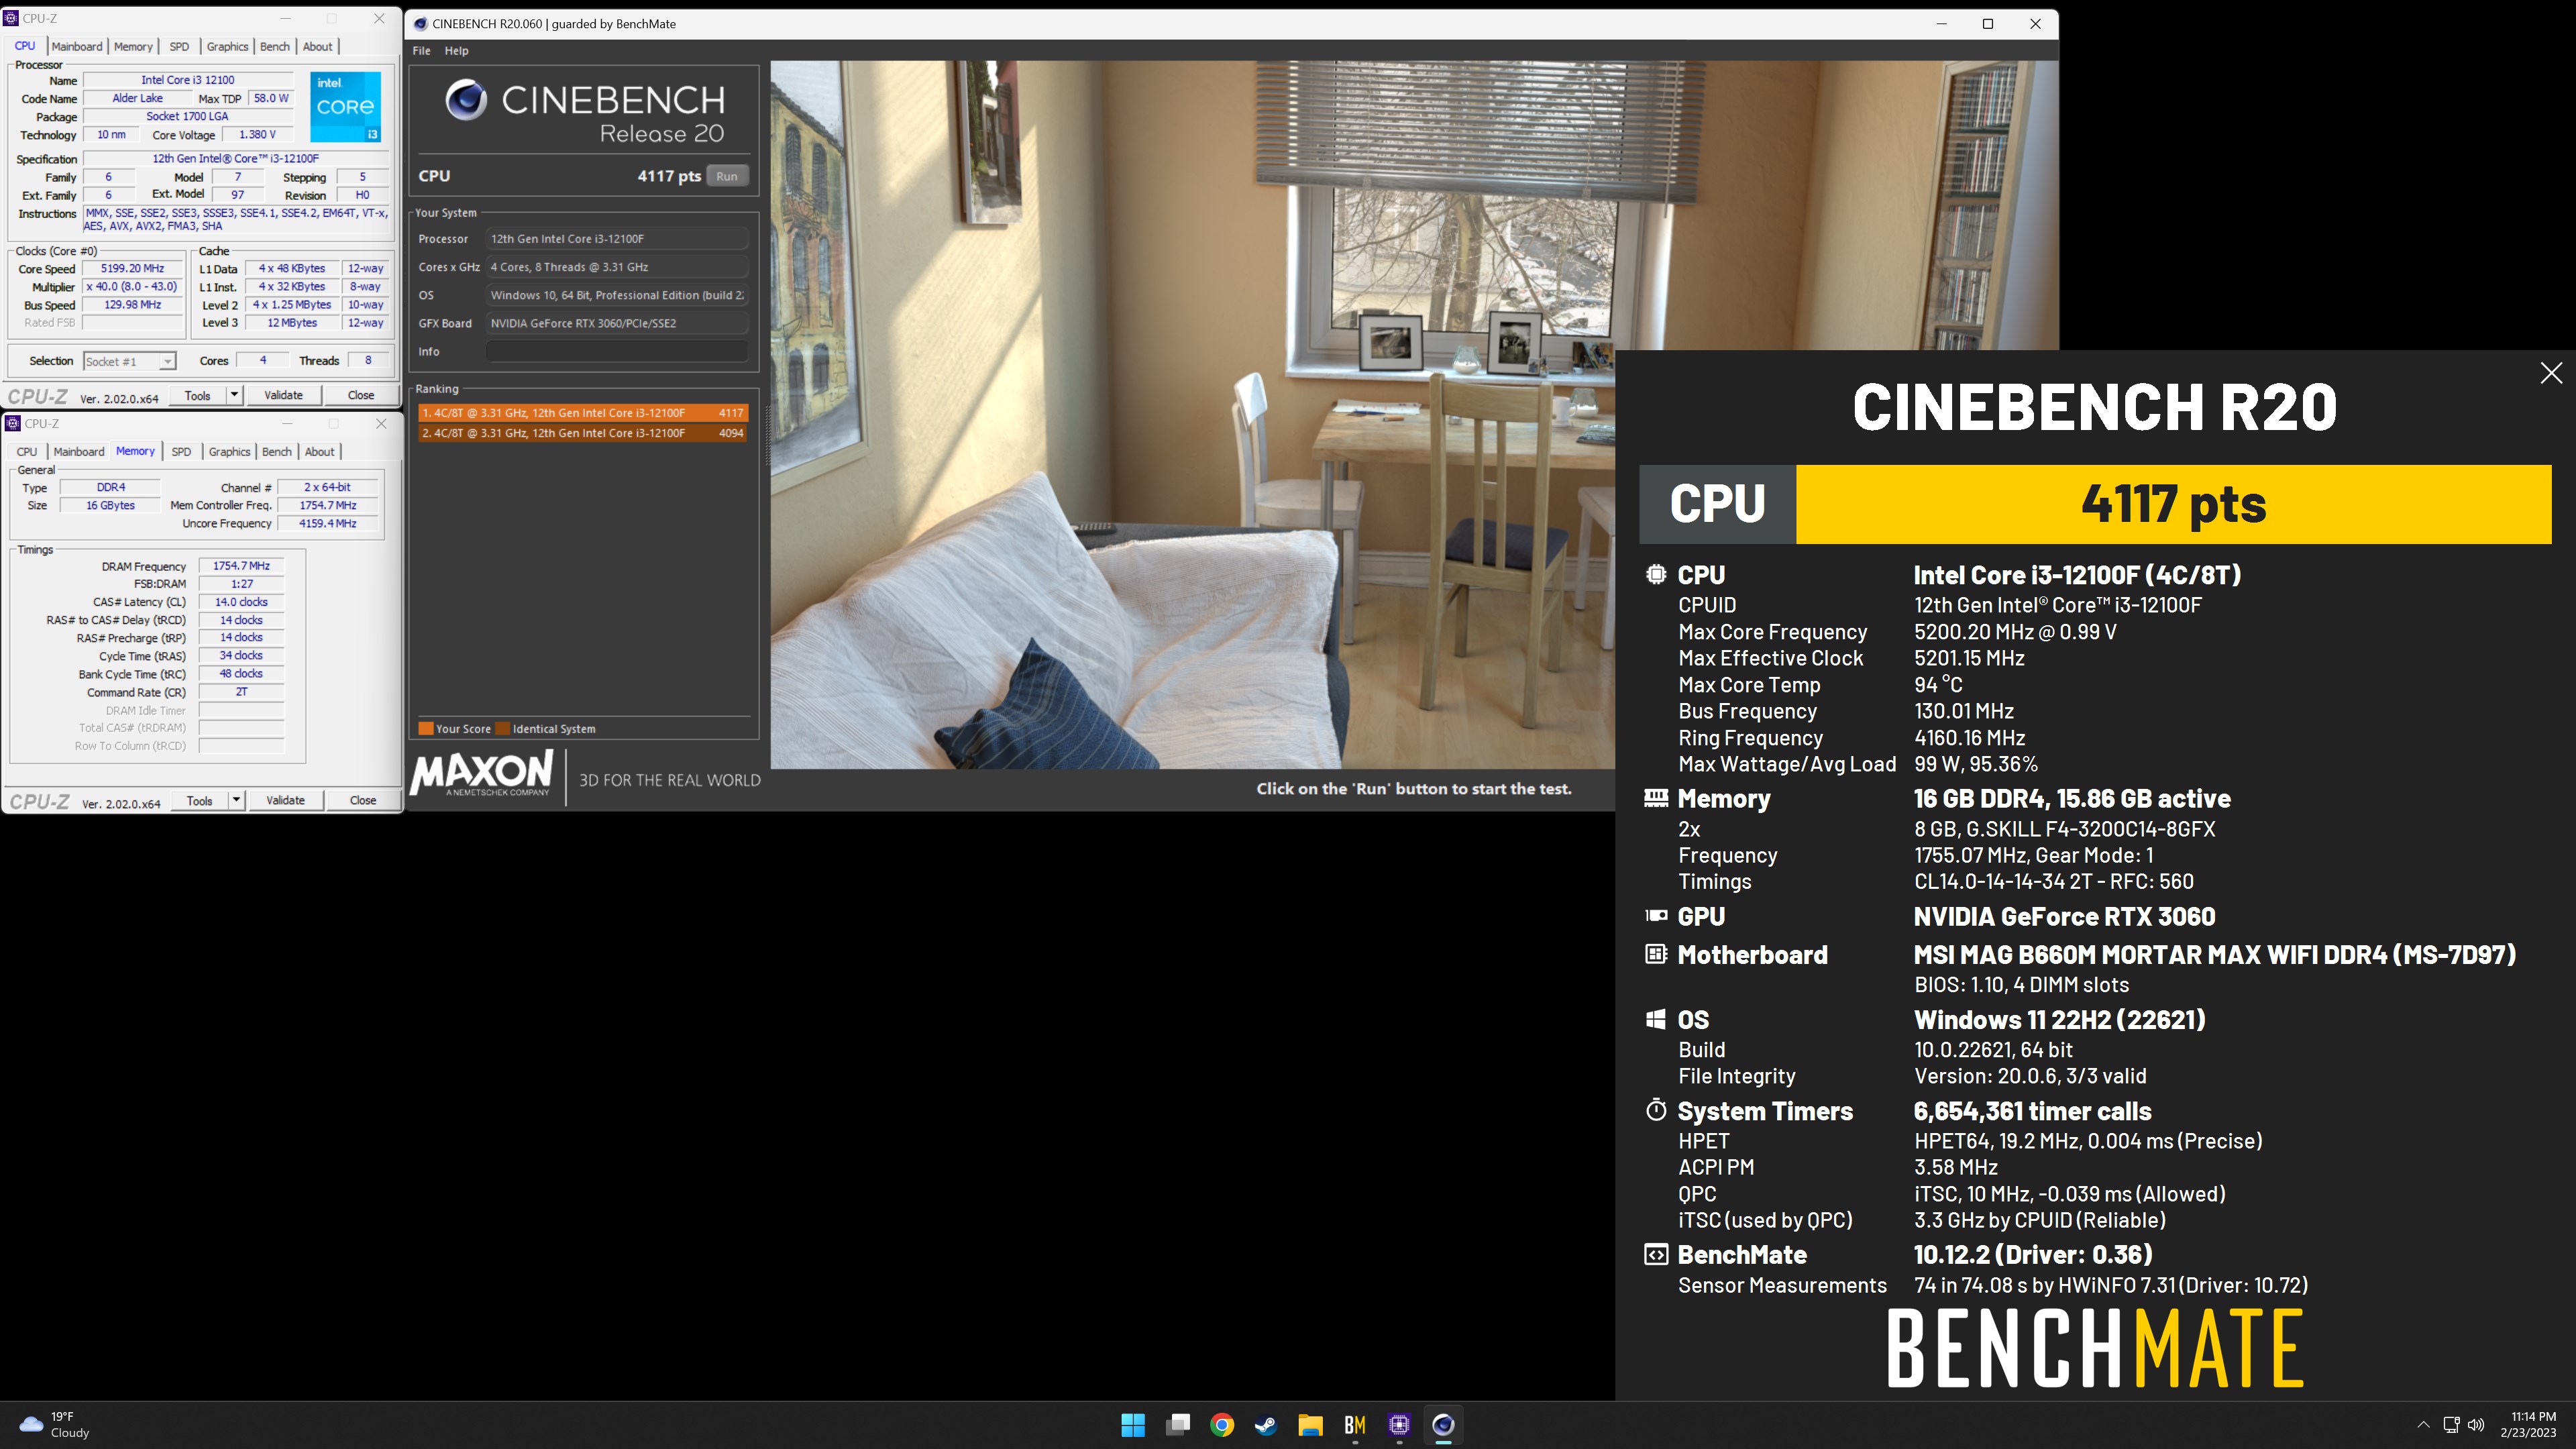Open Task View from taskbar
Viewport: 2576px width, 1449px height.
[x=1178, y=1425]
